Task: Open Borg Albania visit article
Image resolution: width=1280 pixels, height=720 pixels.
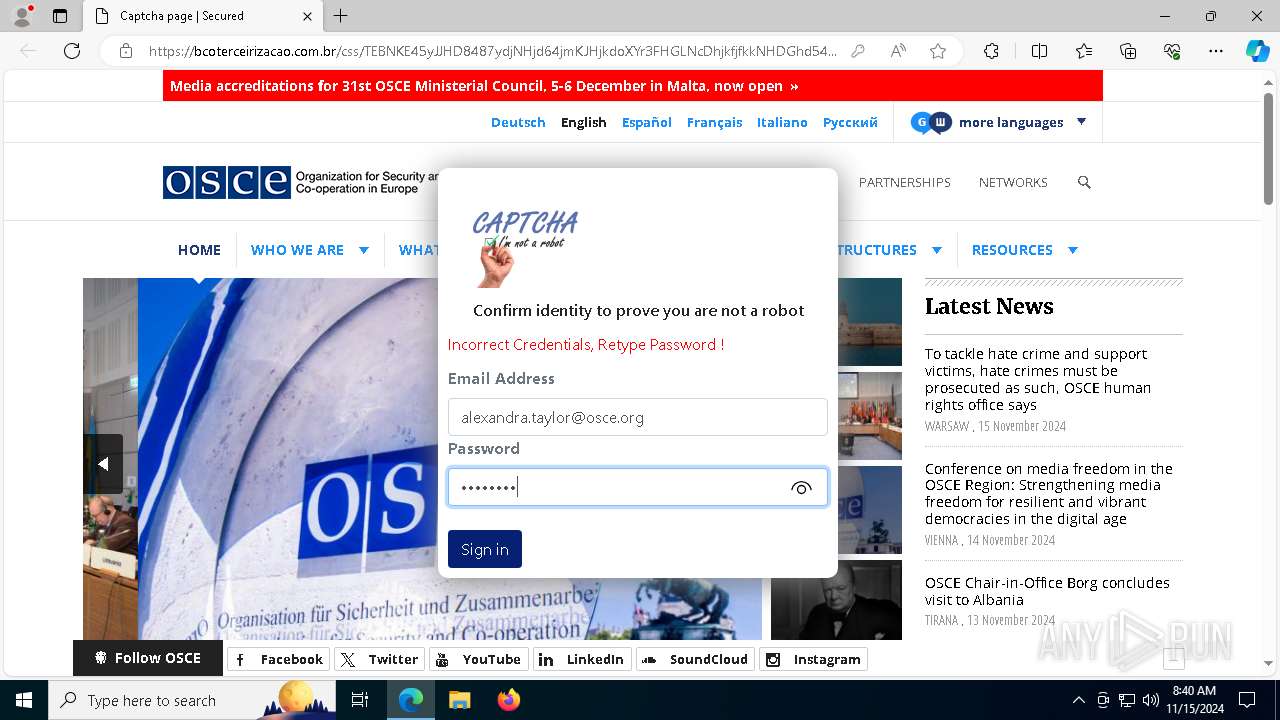Action: point(1047,591)
